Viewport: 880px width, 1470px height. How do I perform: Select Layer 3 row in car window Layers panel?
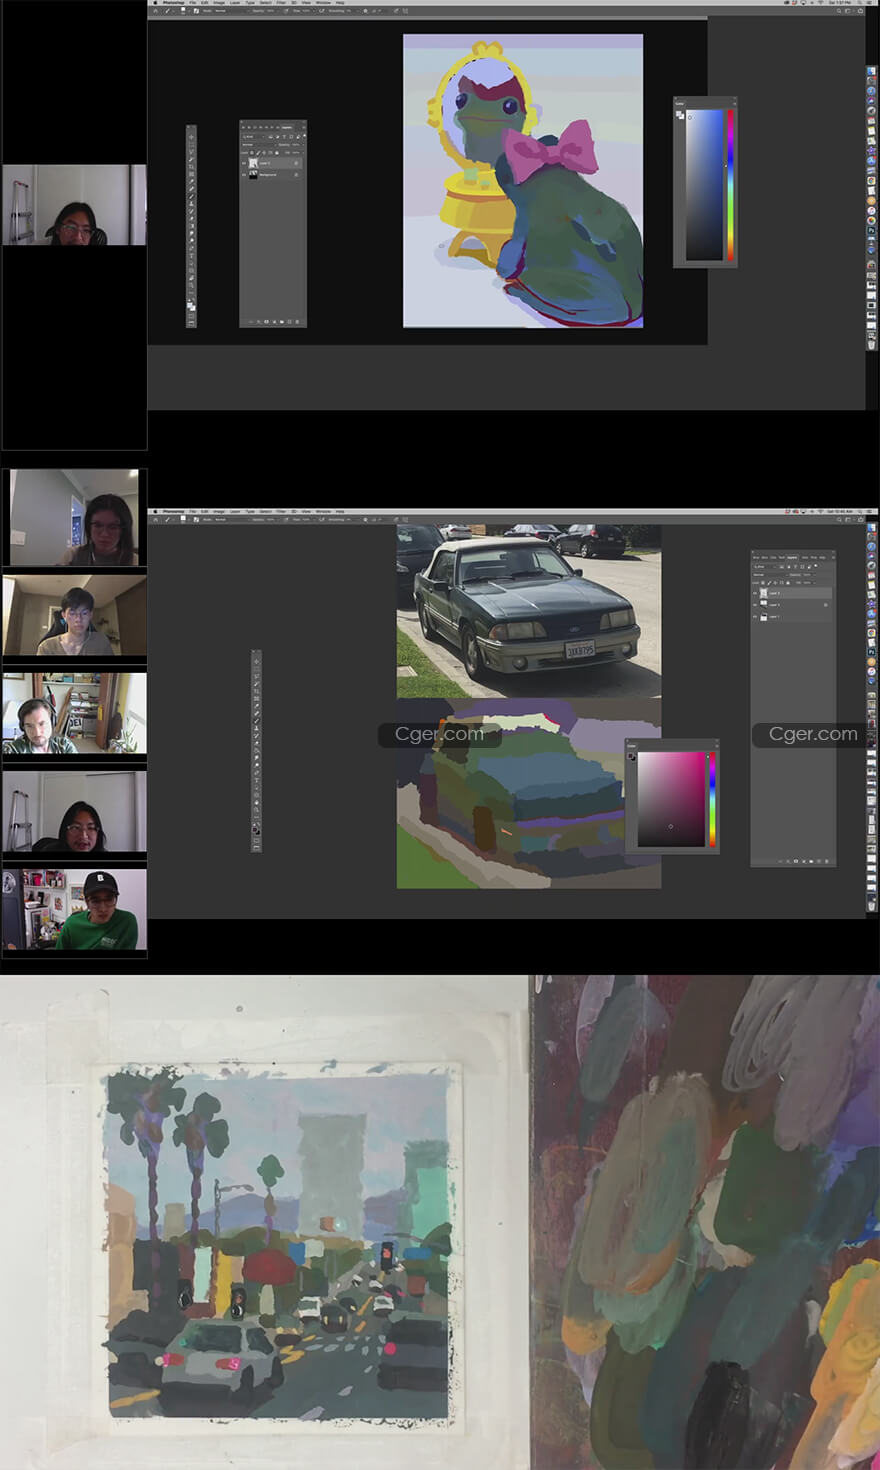coord(792,593)
